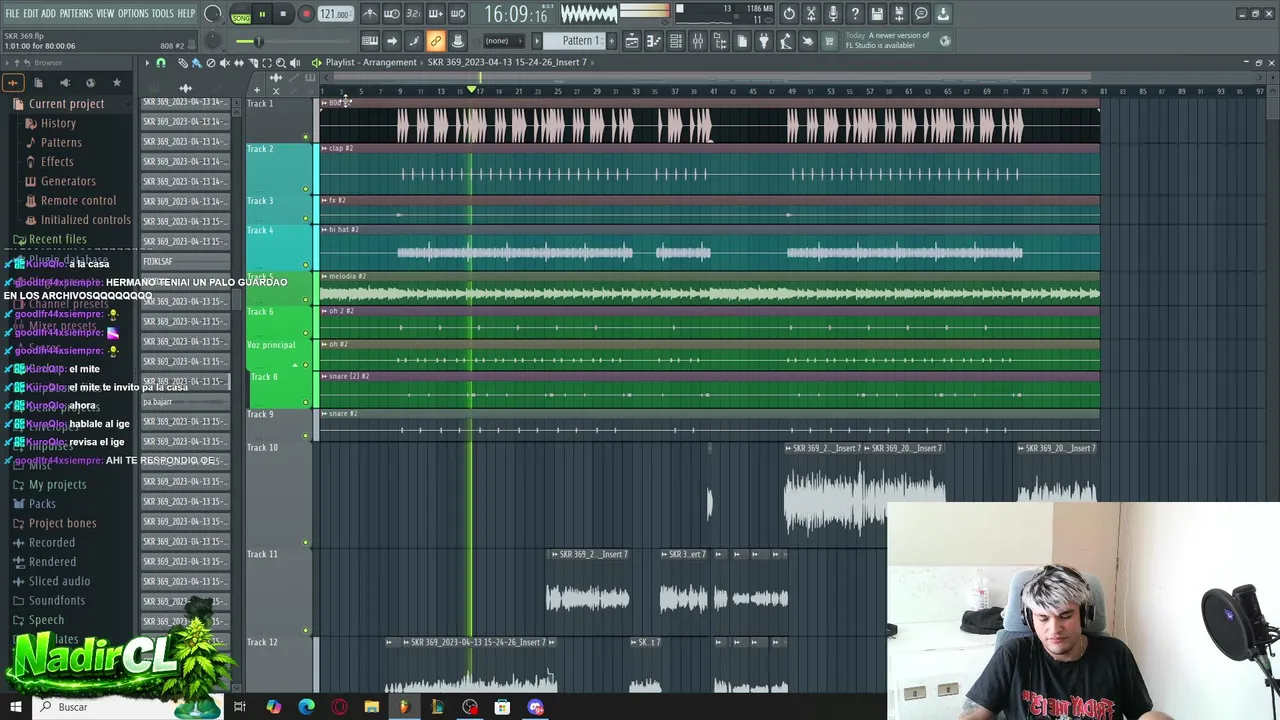Click the floppy disk Save icon
This screenshot has width=1280, height=720.
[x=877, y=14]
